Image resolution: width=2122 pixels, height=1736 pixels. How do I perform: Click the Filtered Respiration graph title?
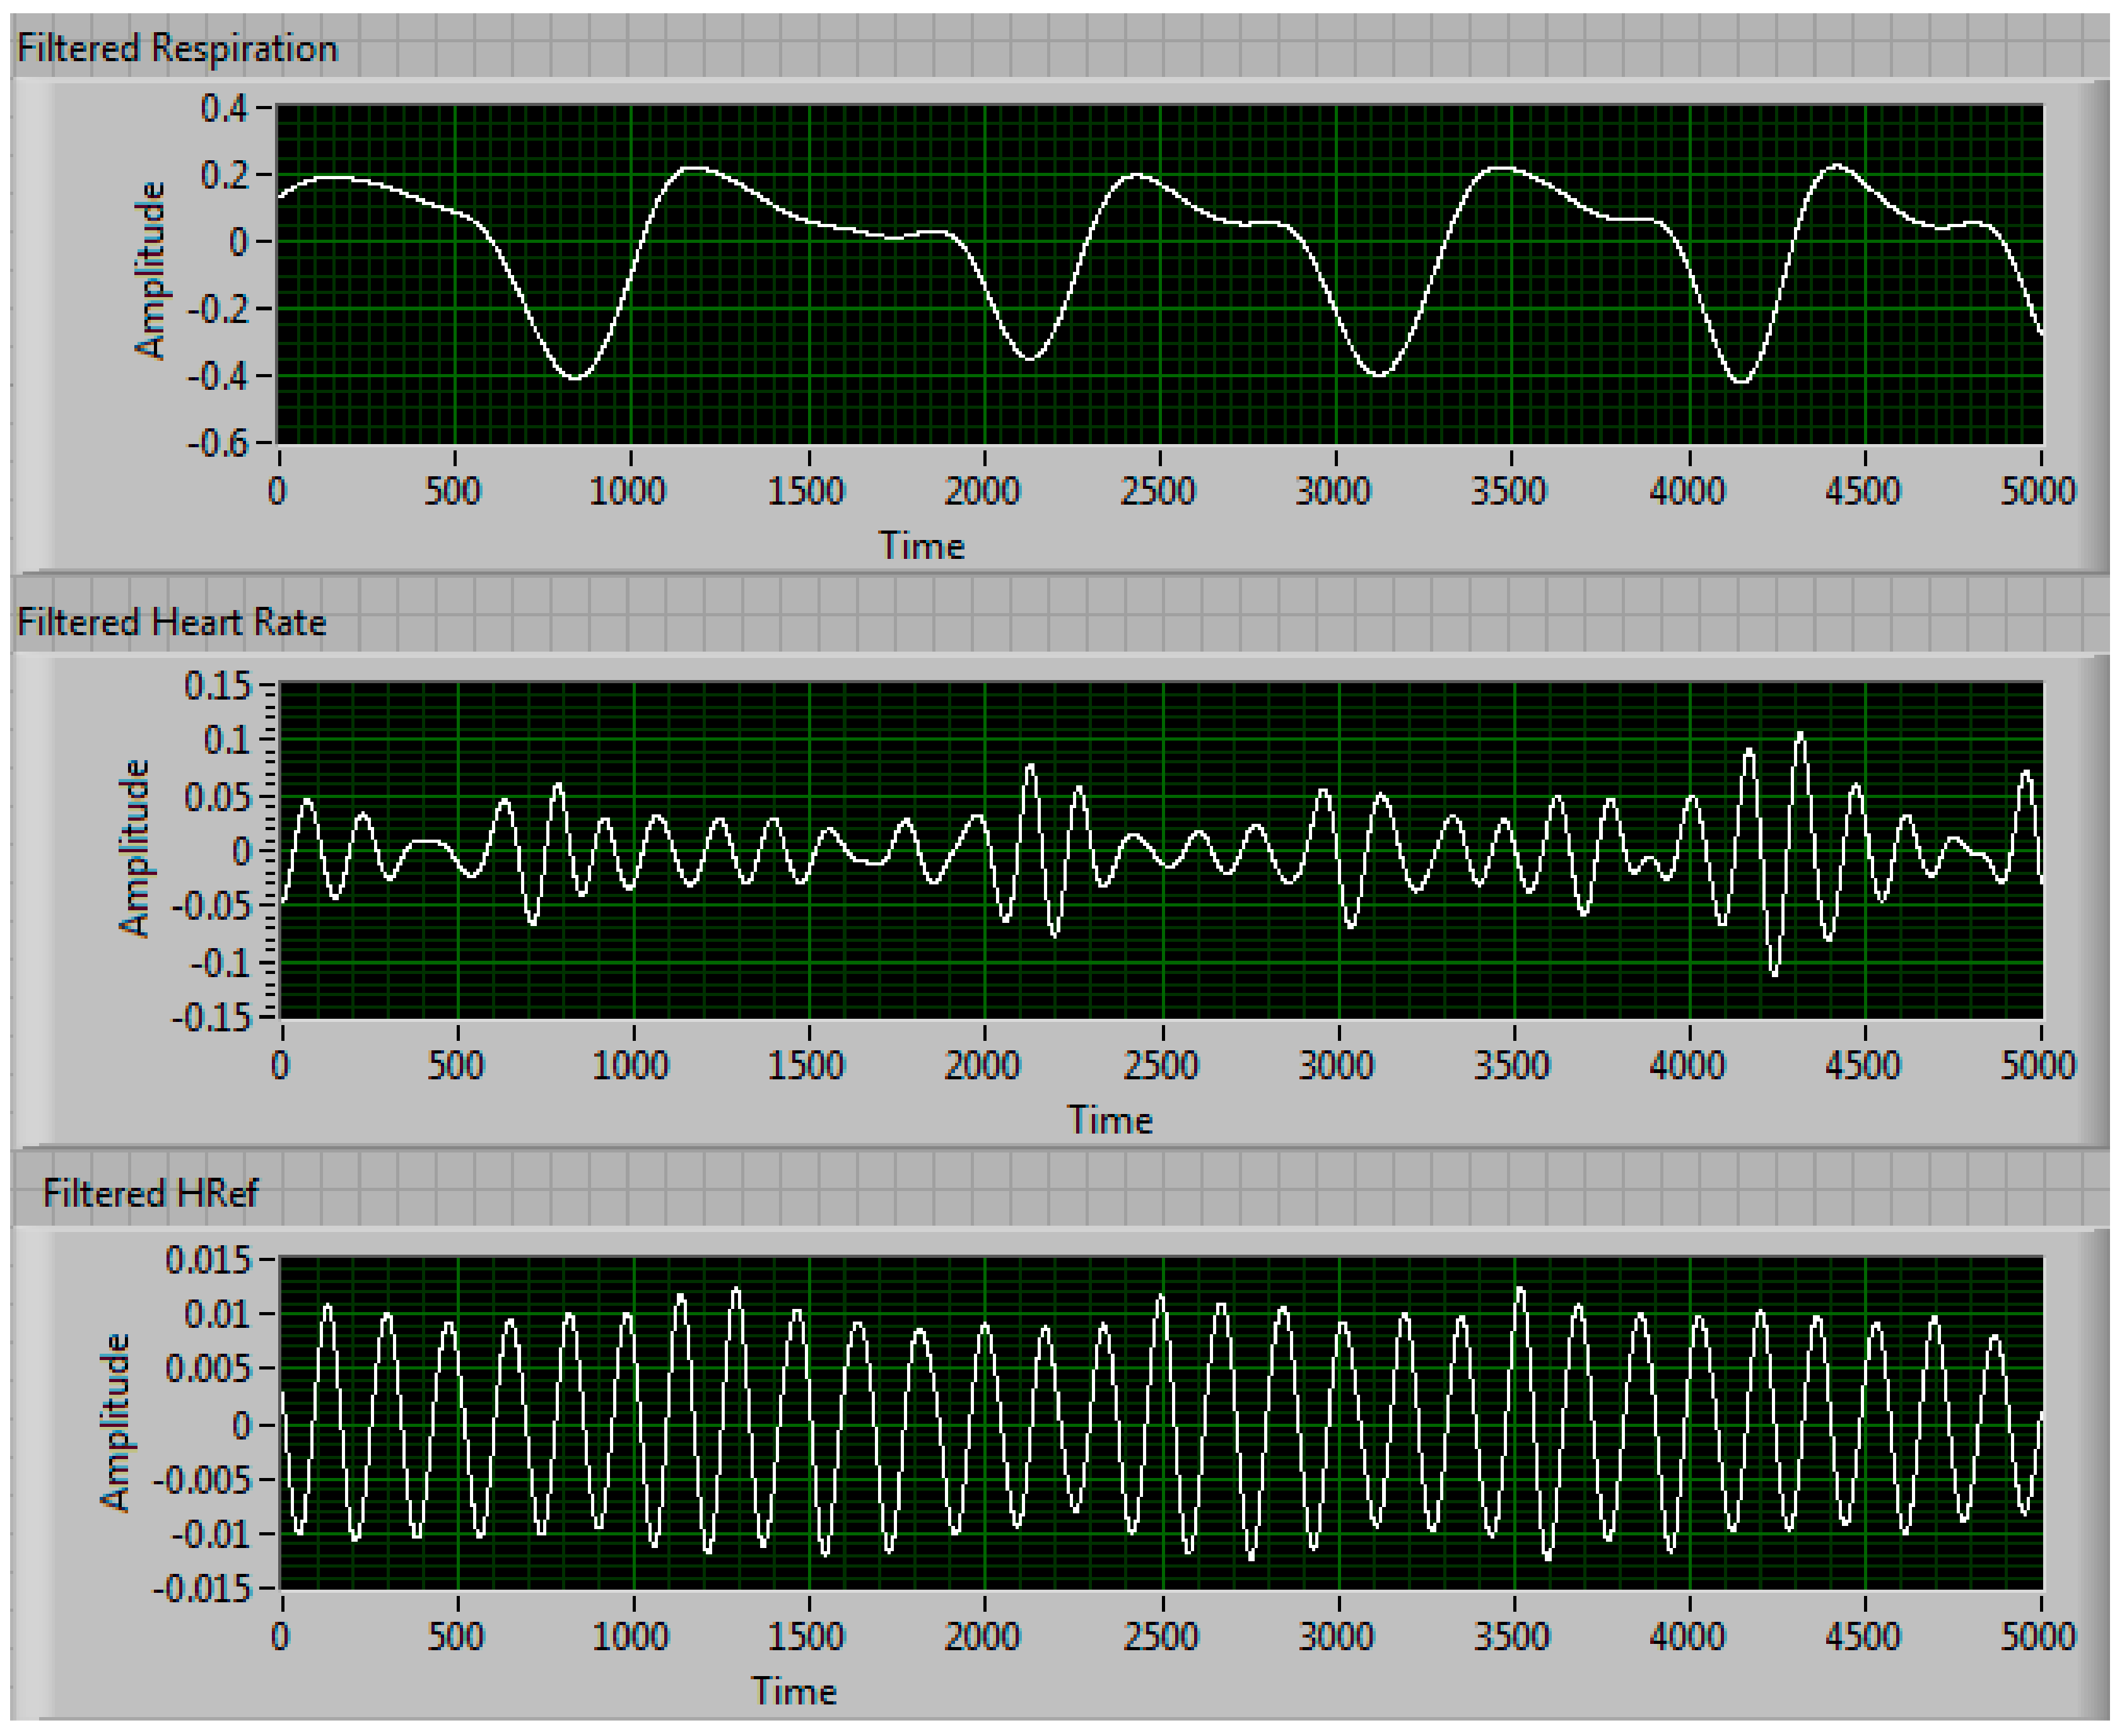pos(177,48)
